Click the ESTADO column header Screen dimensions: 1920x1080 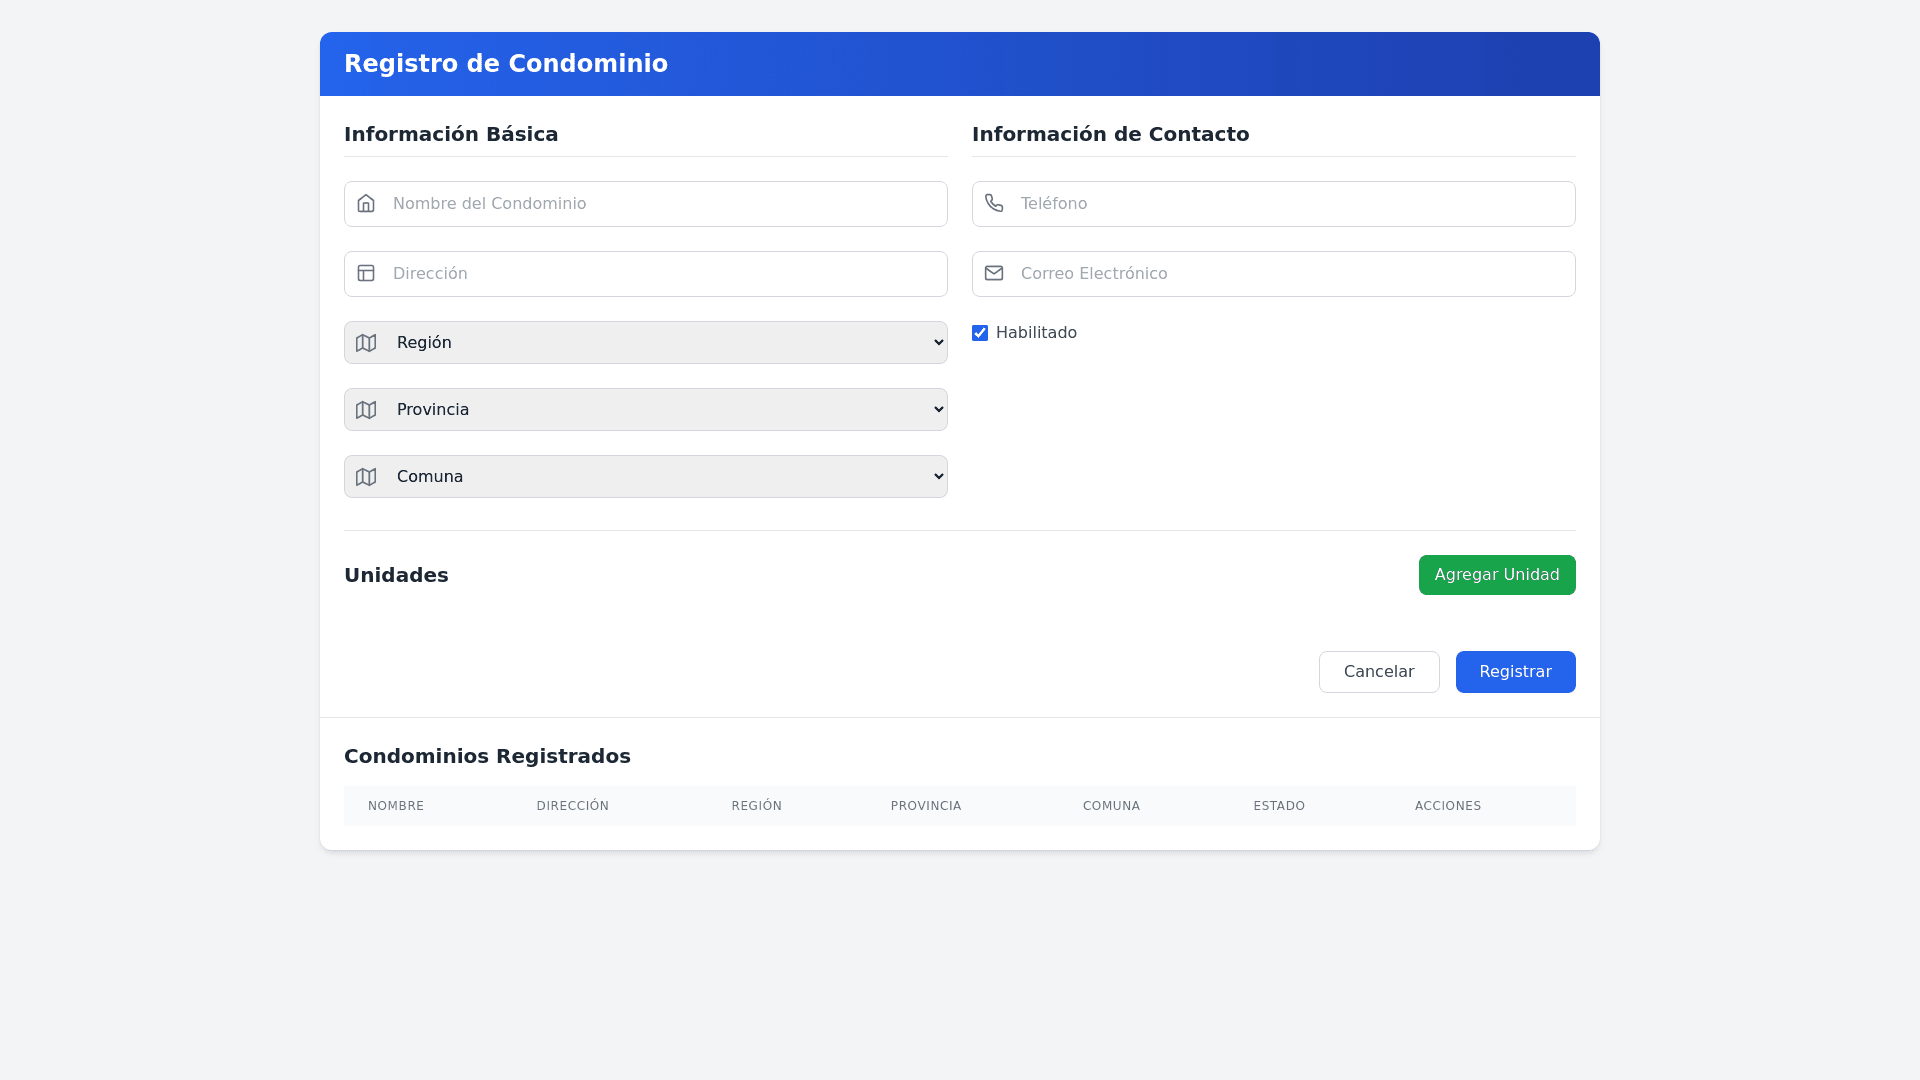(x=1279, y=806)
